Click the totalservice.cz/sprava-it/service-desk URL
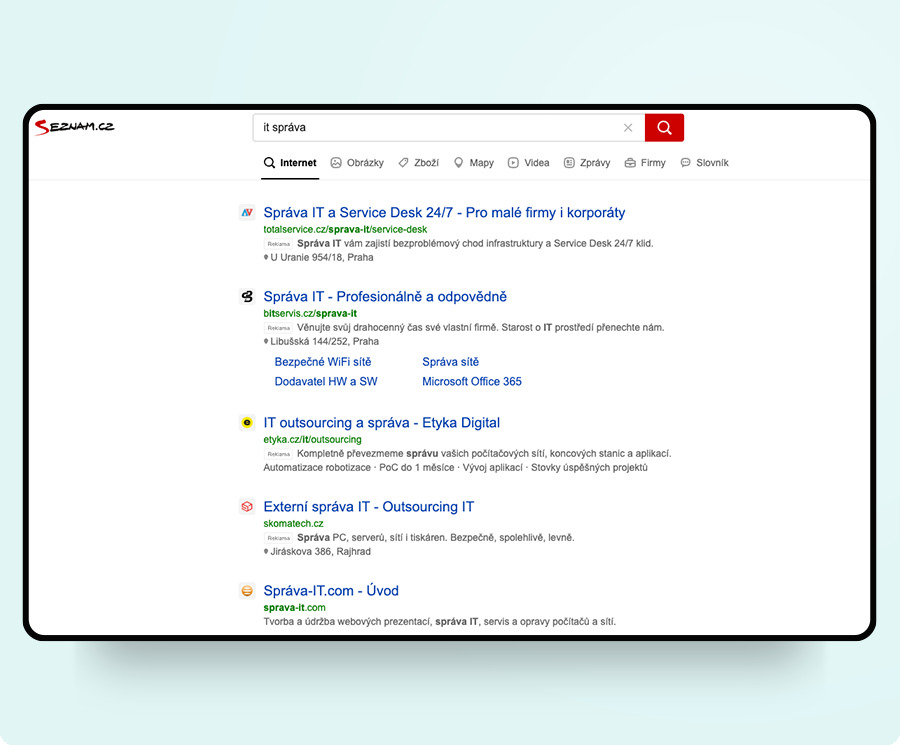 pyautogui.click(x=345, y=230)
